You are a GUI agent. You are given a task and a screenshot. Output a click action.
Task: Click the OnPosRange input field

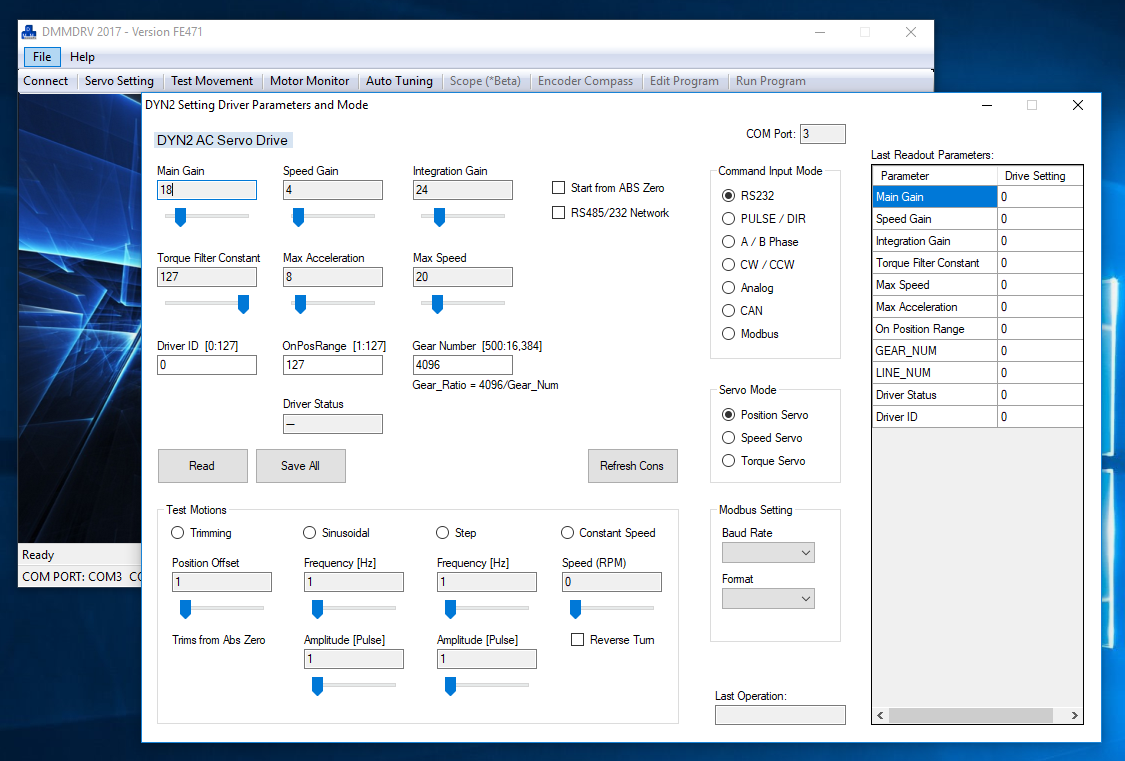click(x=333, y=365)
